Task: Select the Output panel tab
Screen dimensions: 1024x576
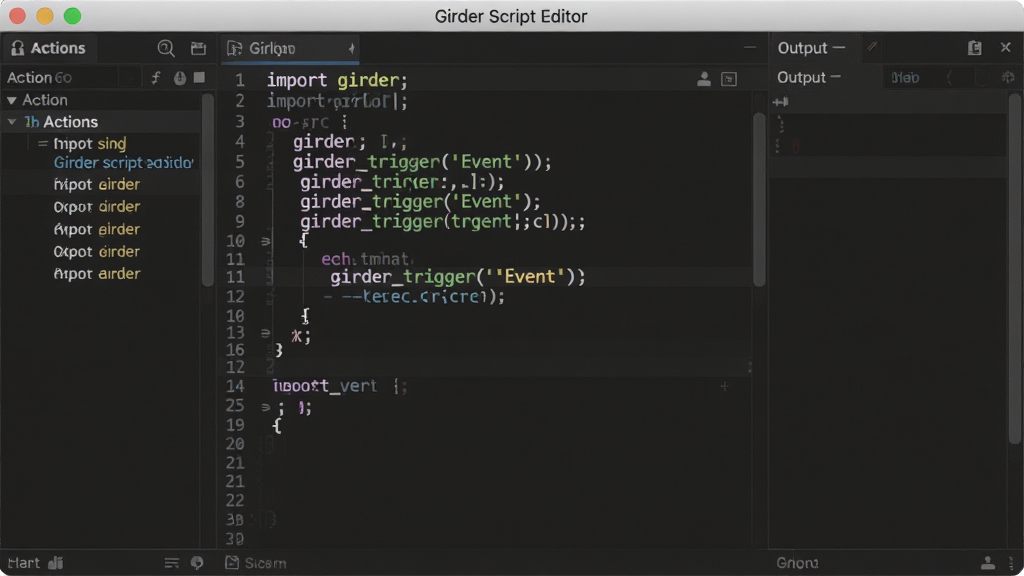Action: tap(811, 48)
